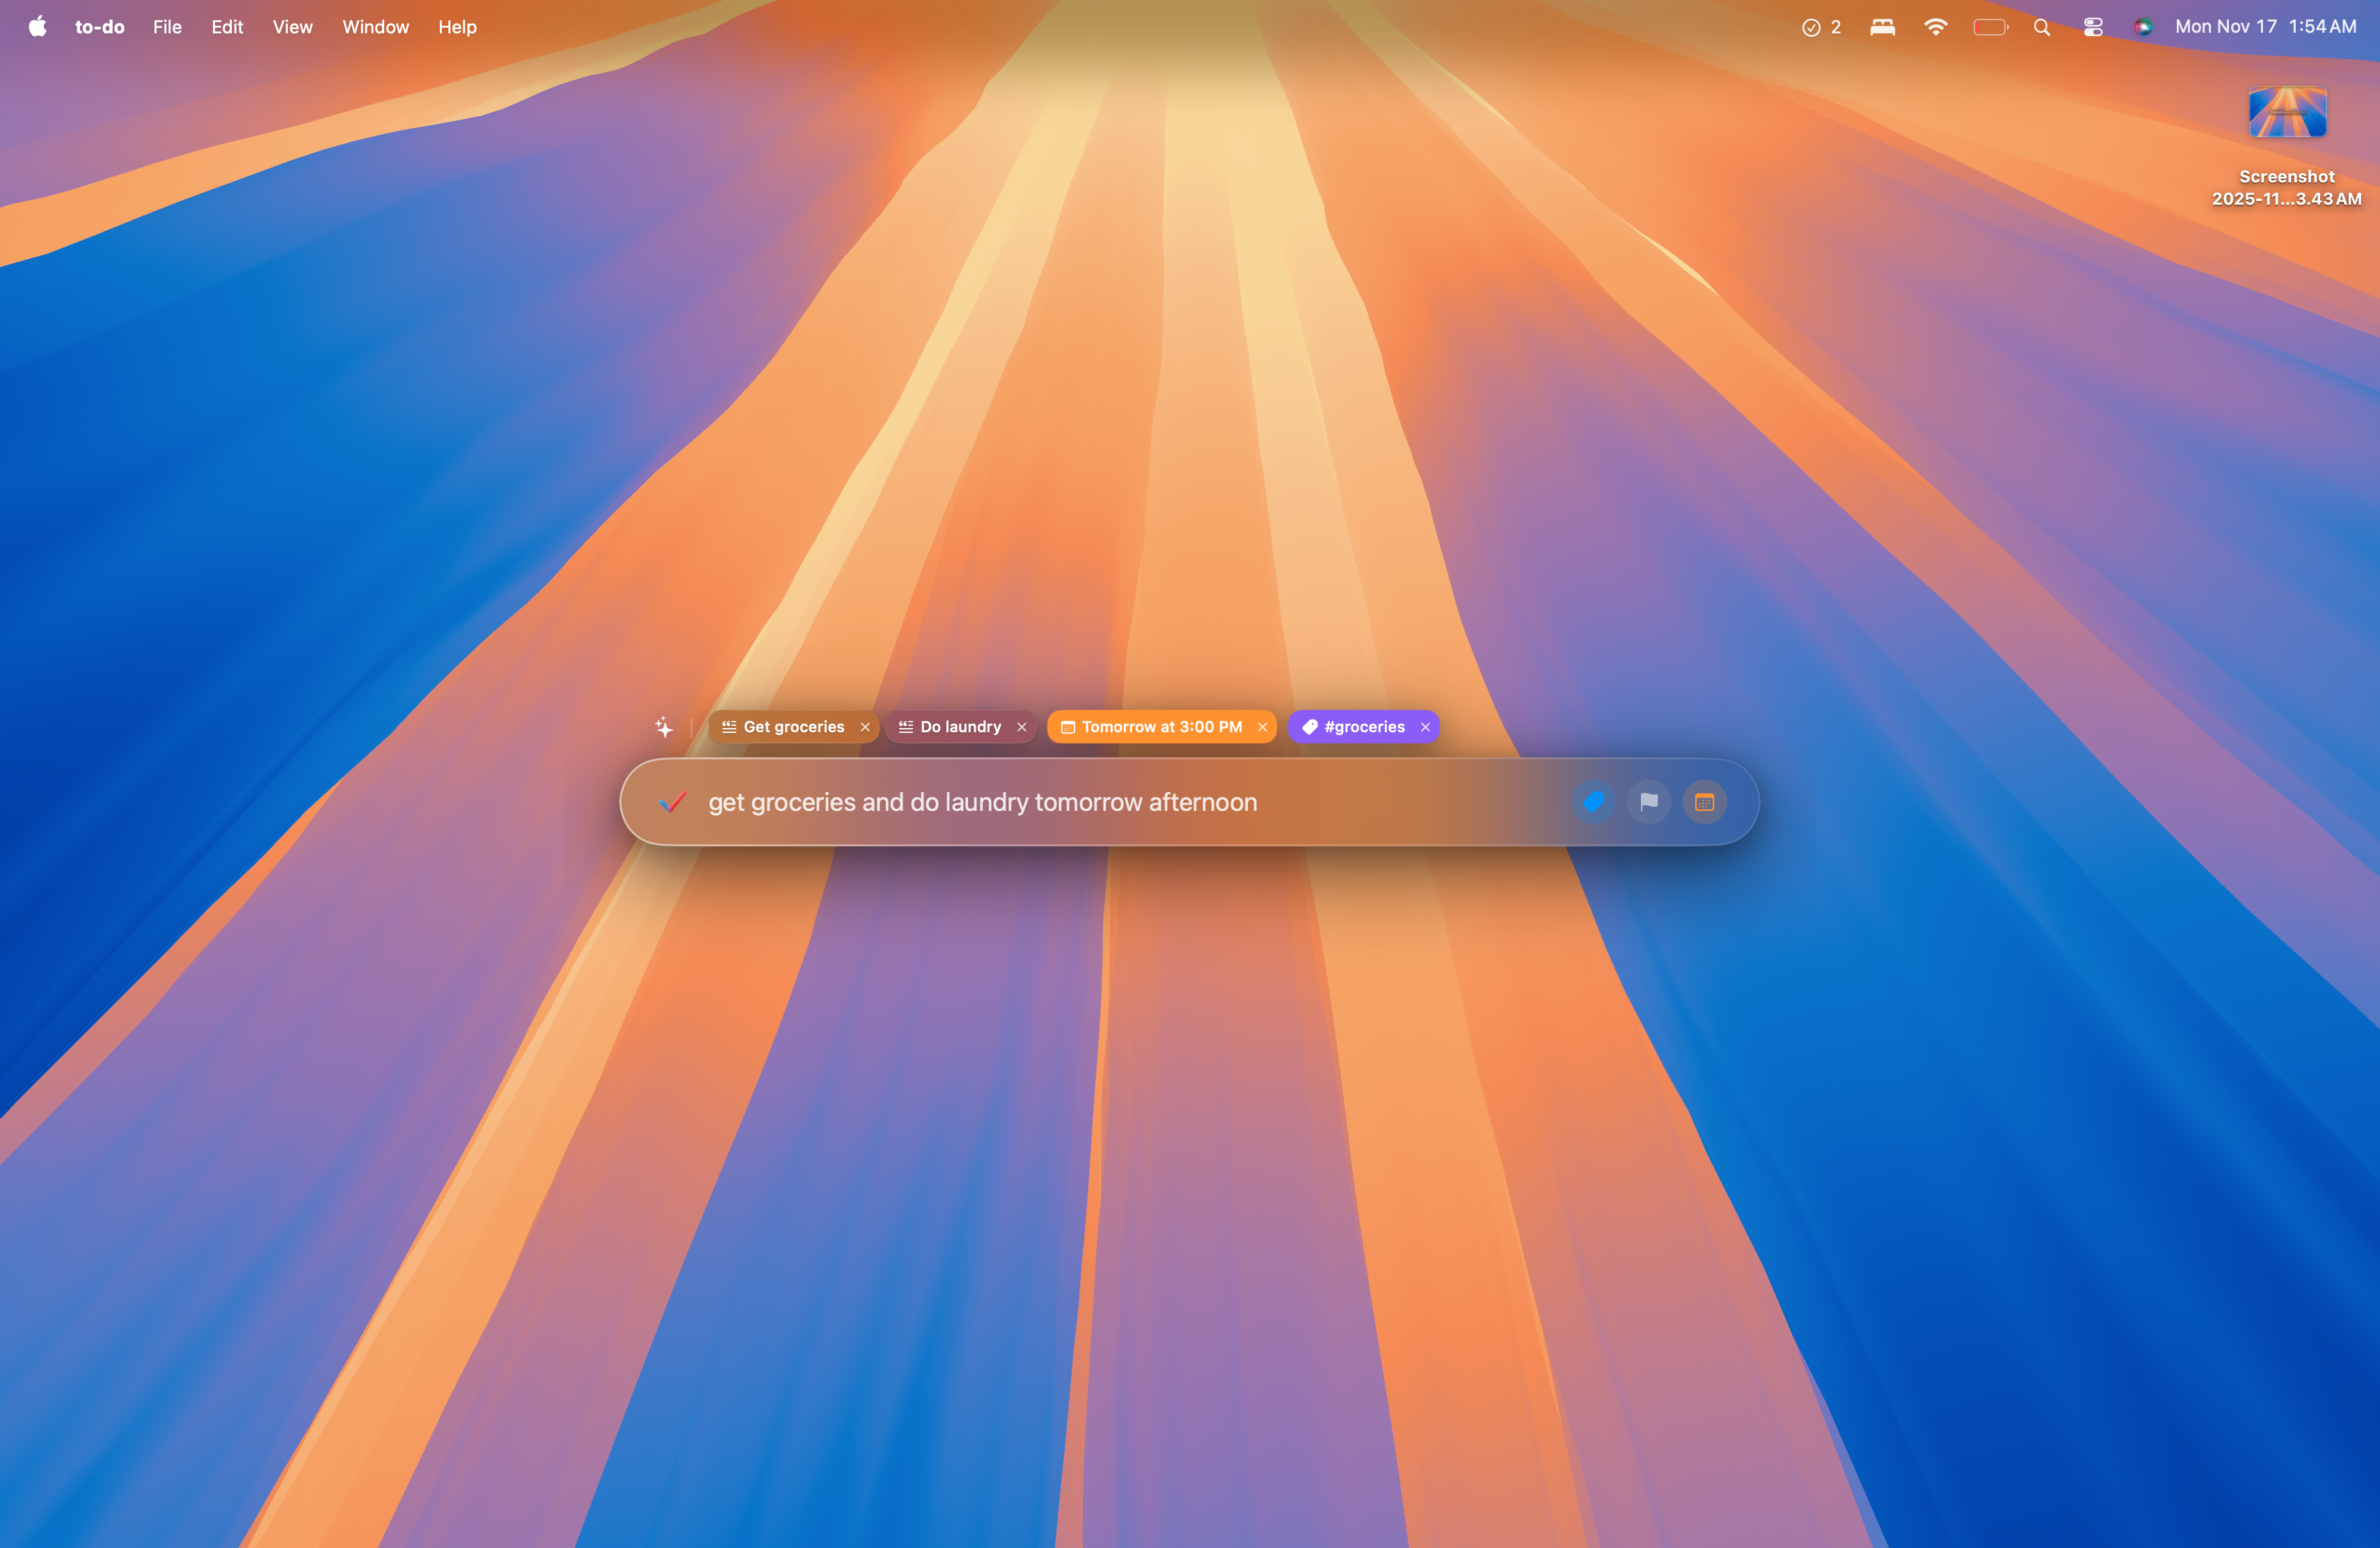This screenshot has height=1548, width=2380.
Task: Open the View menu
Action: (x=292, y=27)
